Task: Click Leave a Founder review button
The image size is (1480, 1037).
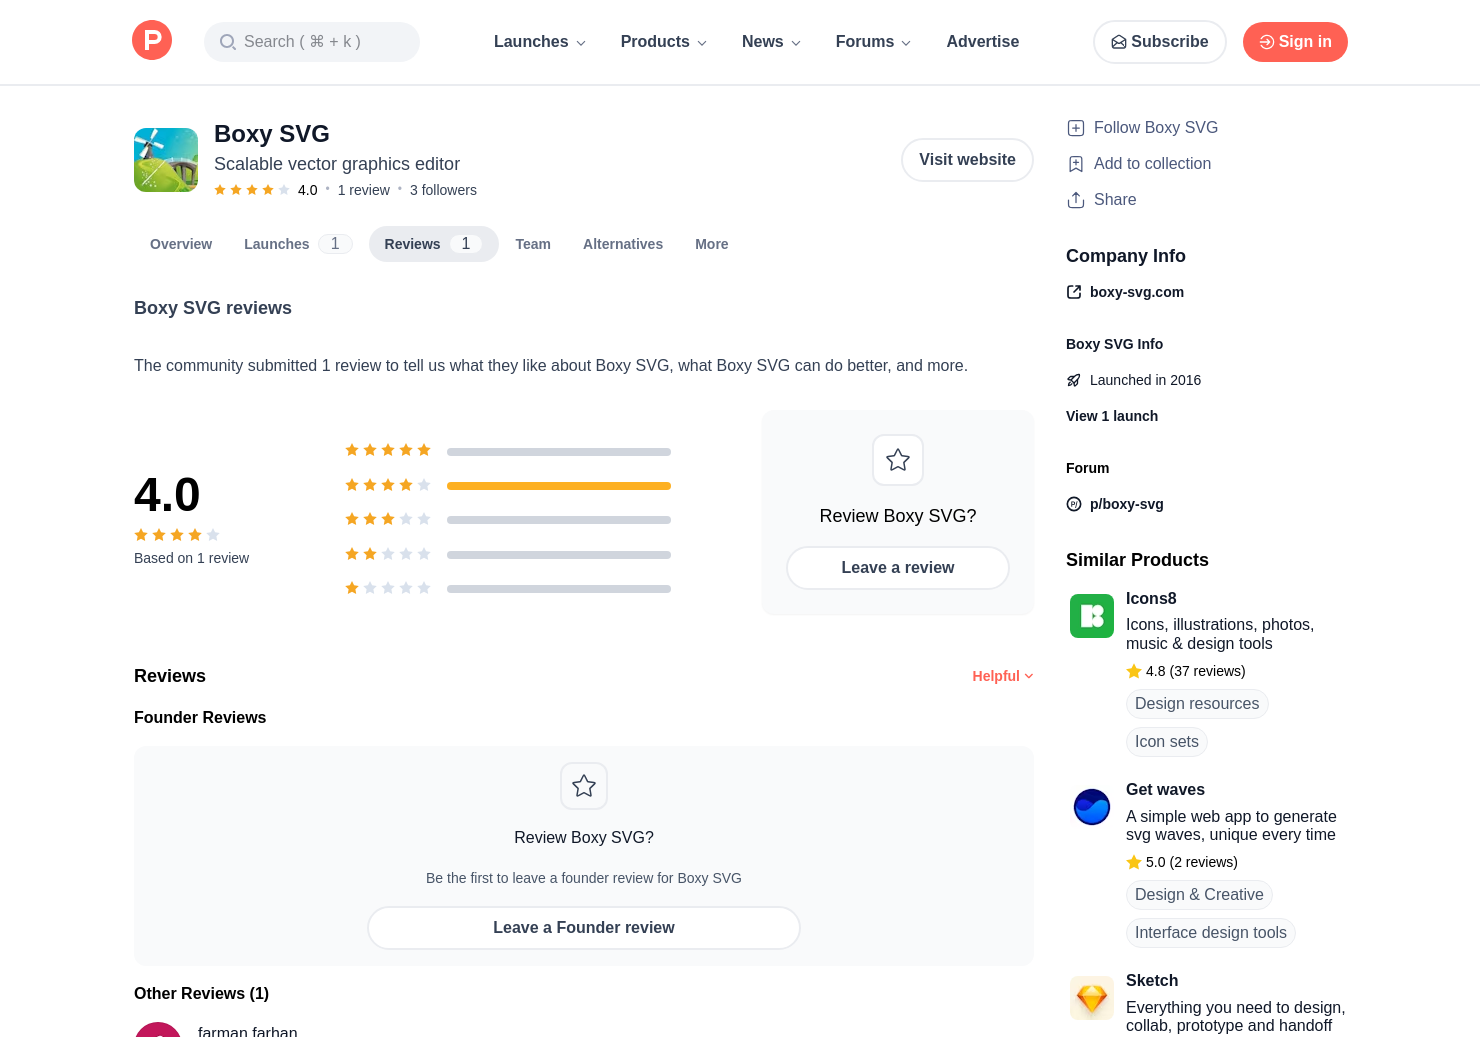Action: click(584, 928)
